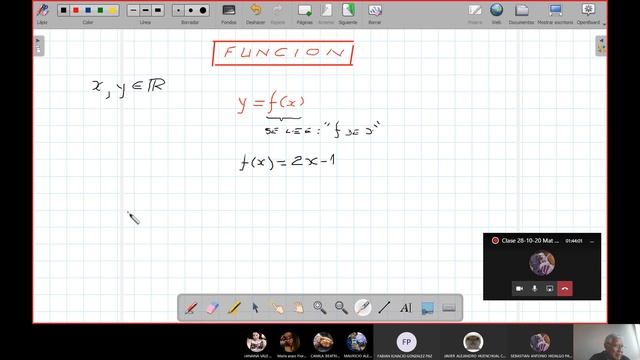The width and height of the screenshot is (640, 360).
Task: Expand the left side panel tab
Action: (38, 46)
